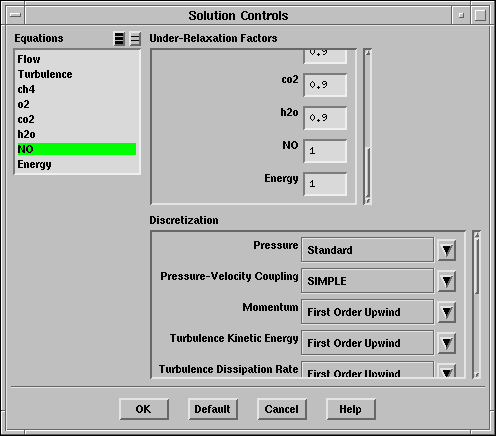Screen dimensions: 496x436
Task: Deselect highlighted NO equation
Action: point(77,149)
